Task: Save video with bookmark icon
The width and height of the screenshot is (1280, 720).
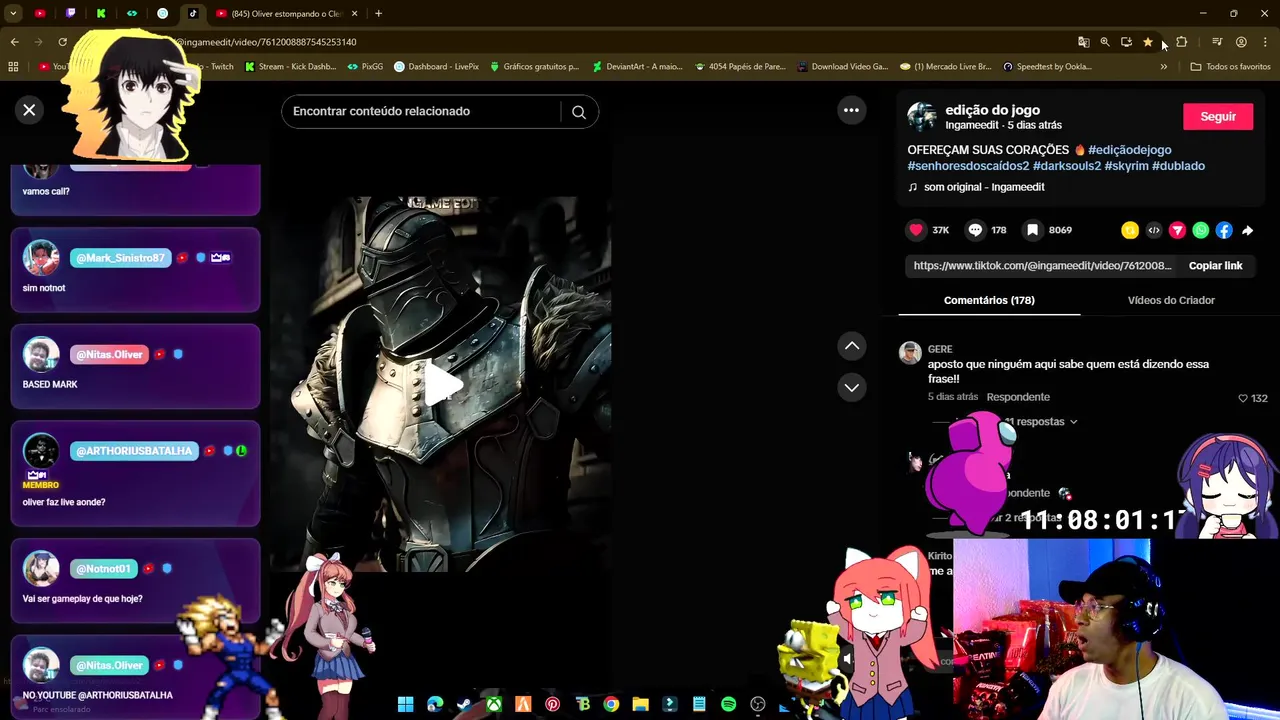Action: click(1033, 230)
